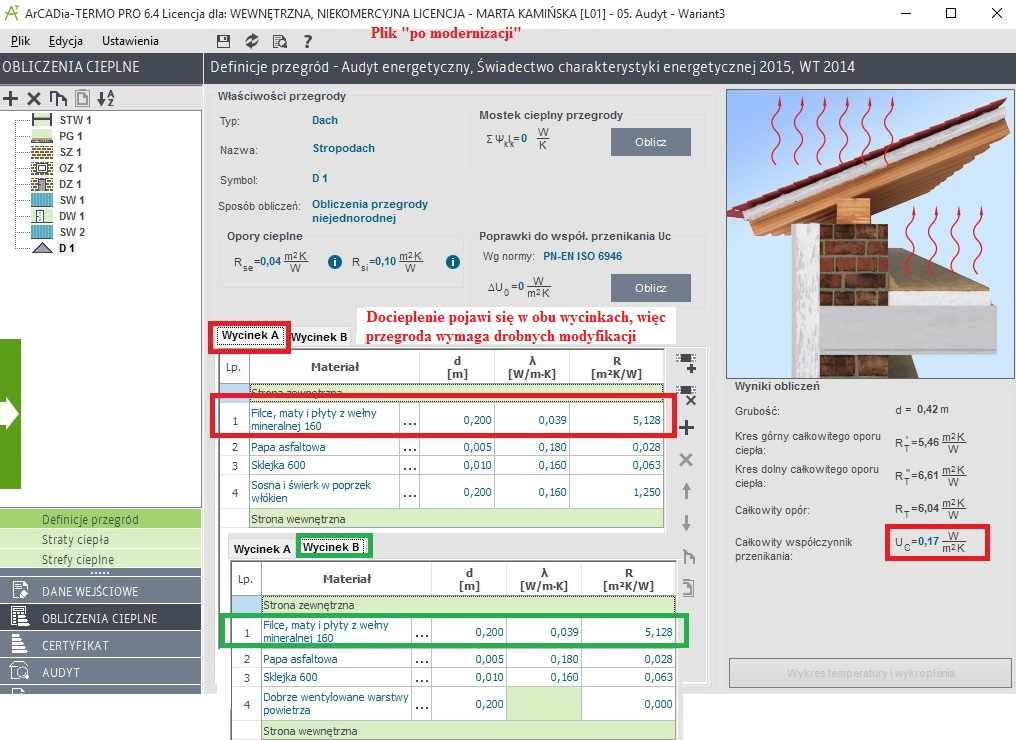
Task: Select the SW 2 partition in tree
Action: pos(72,232)
